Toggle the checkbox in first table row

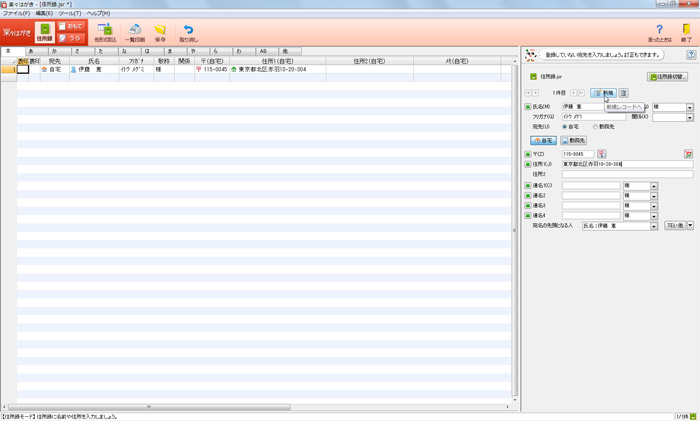[x=23, y=70]
